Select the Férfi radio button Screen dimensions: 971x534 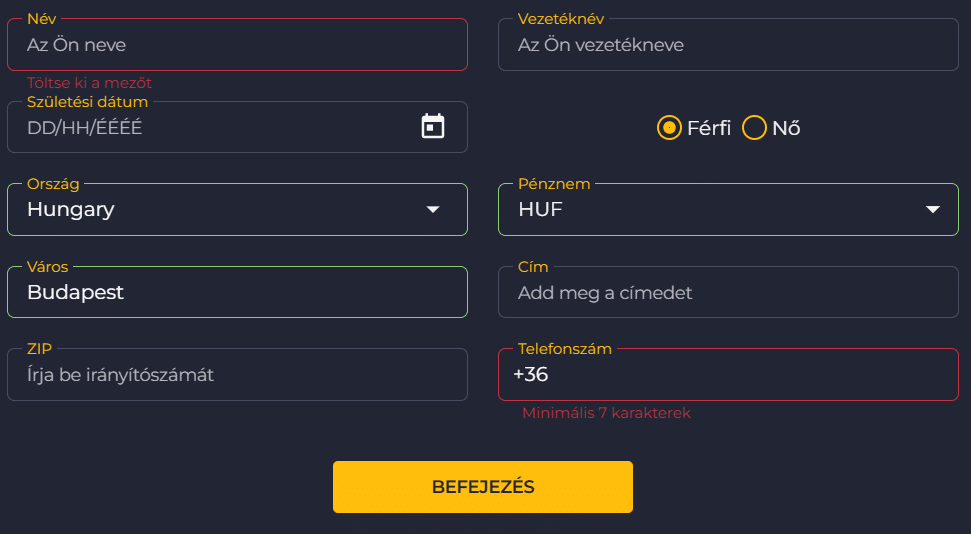[x=669, y=128]
